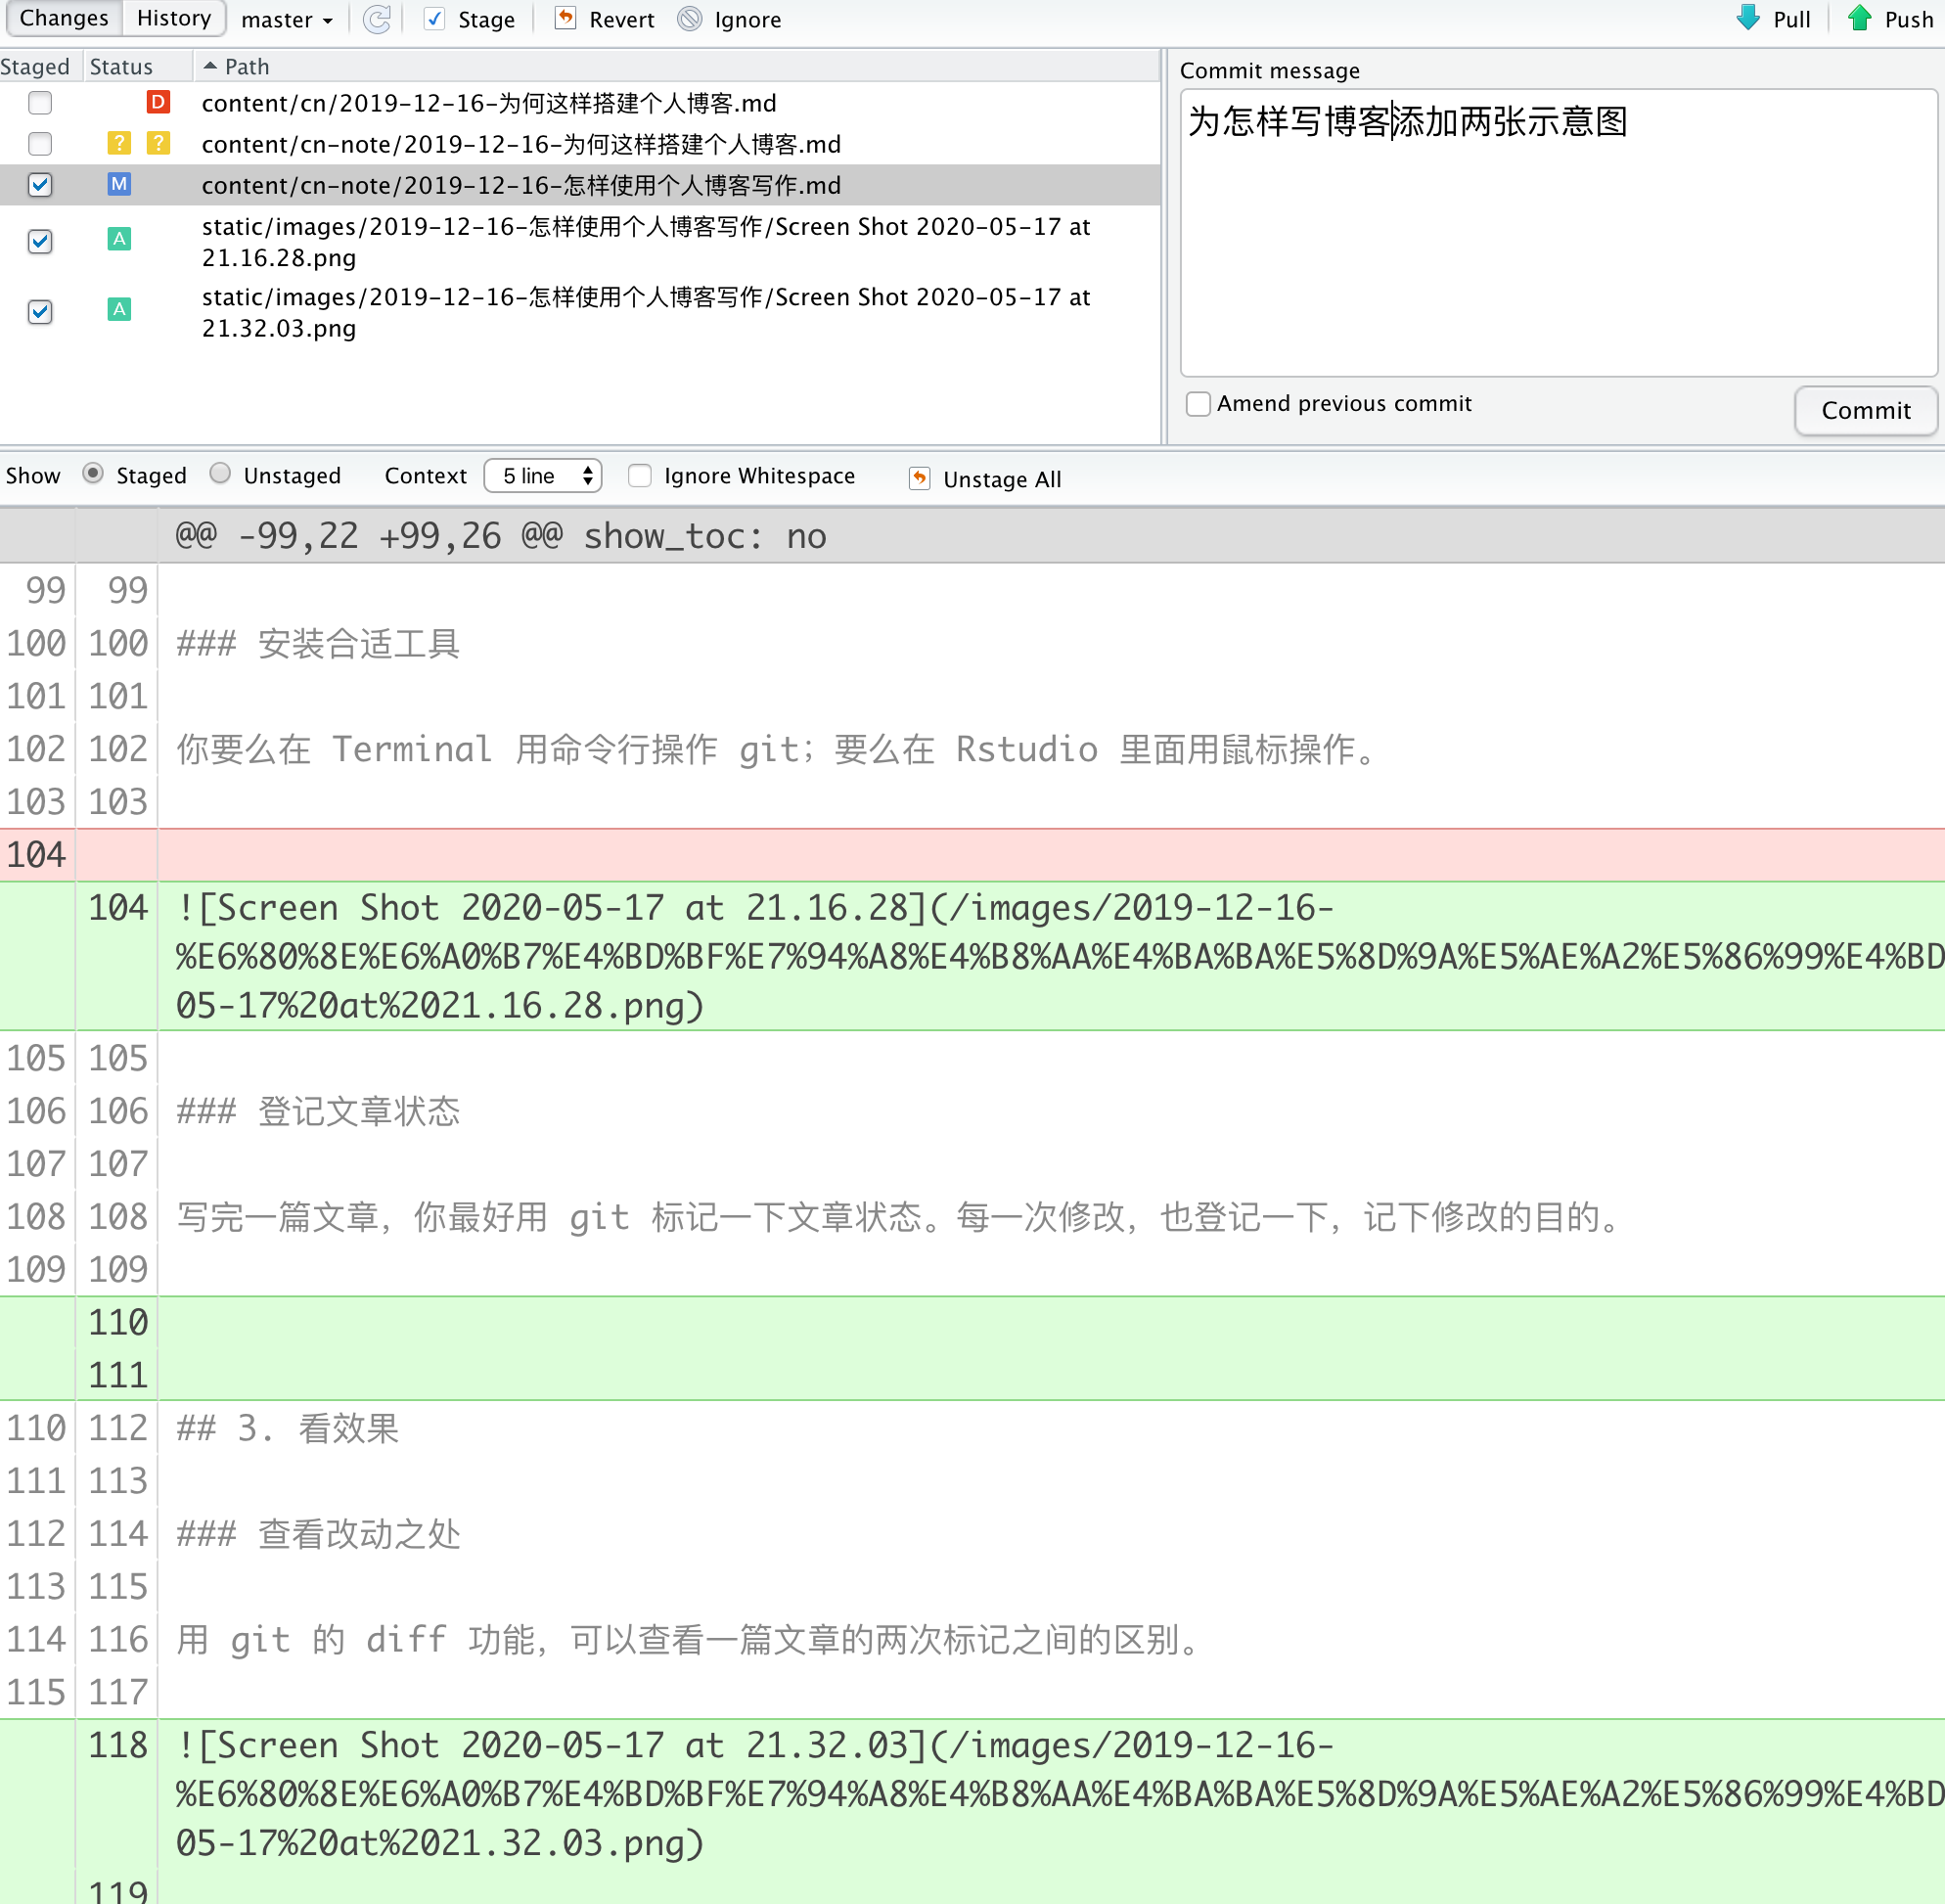Toggle staged checkbox for first file
Screen dimensions: 1945x1904
tap(40, 101)
